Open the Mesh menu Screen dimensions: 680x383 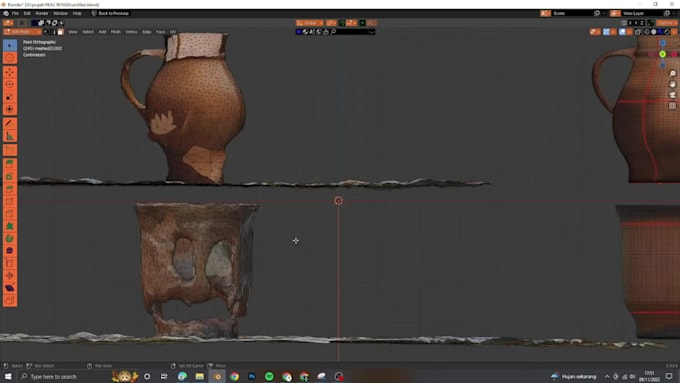click(116, 32)
